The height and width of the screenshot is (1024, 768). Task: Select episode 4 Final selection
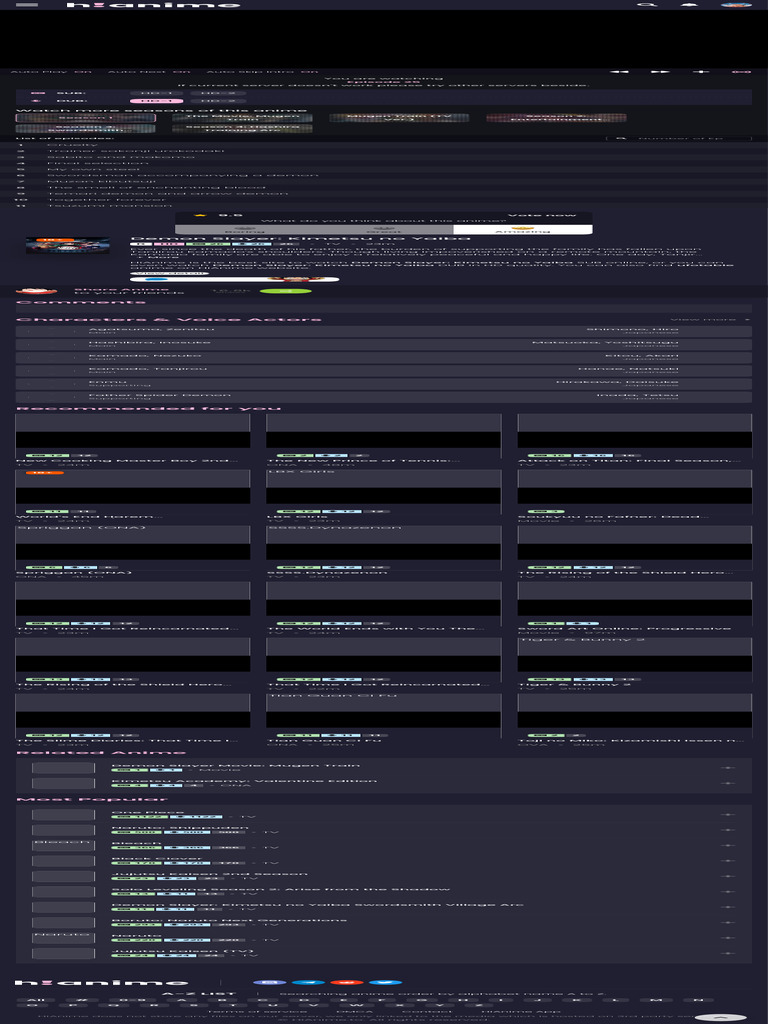384,163
